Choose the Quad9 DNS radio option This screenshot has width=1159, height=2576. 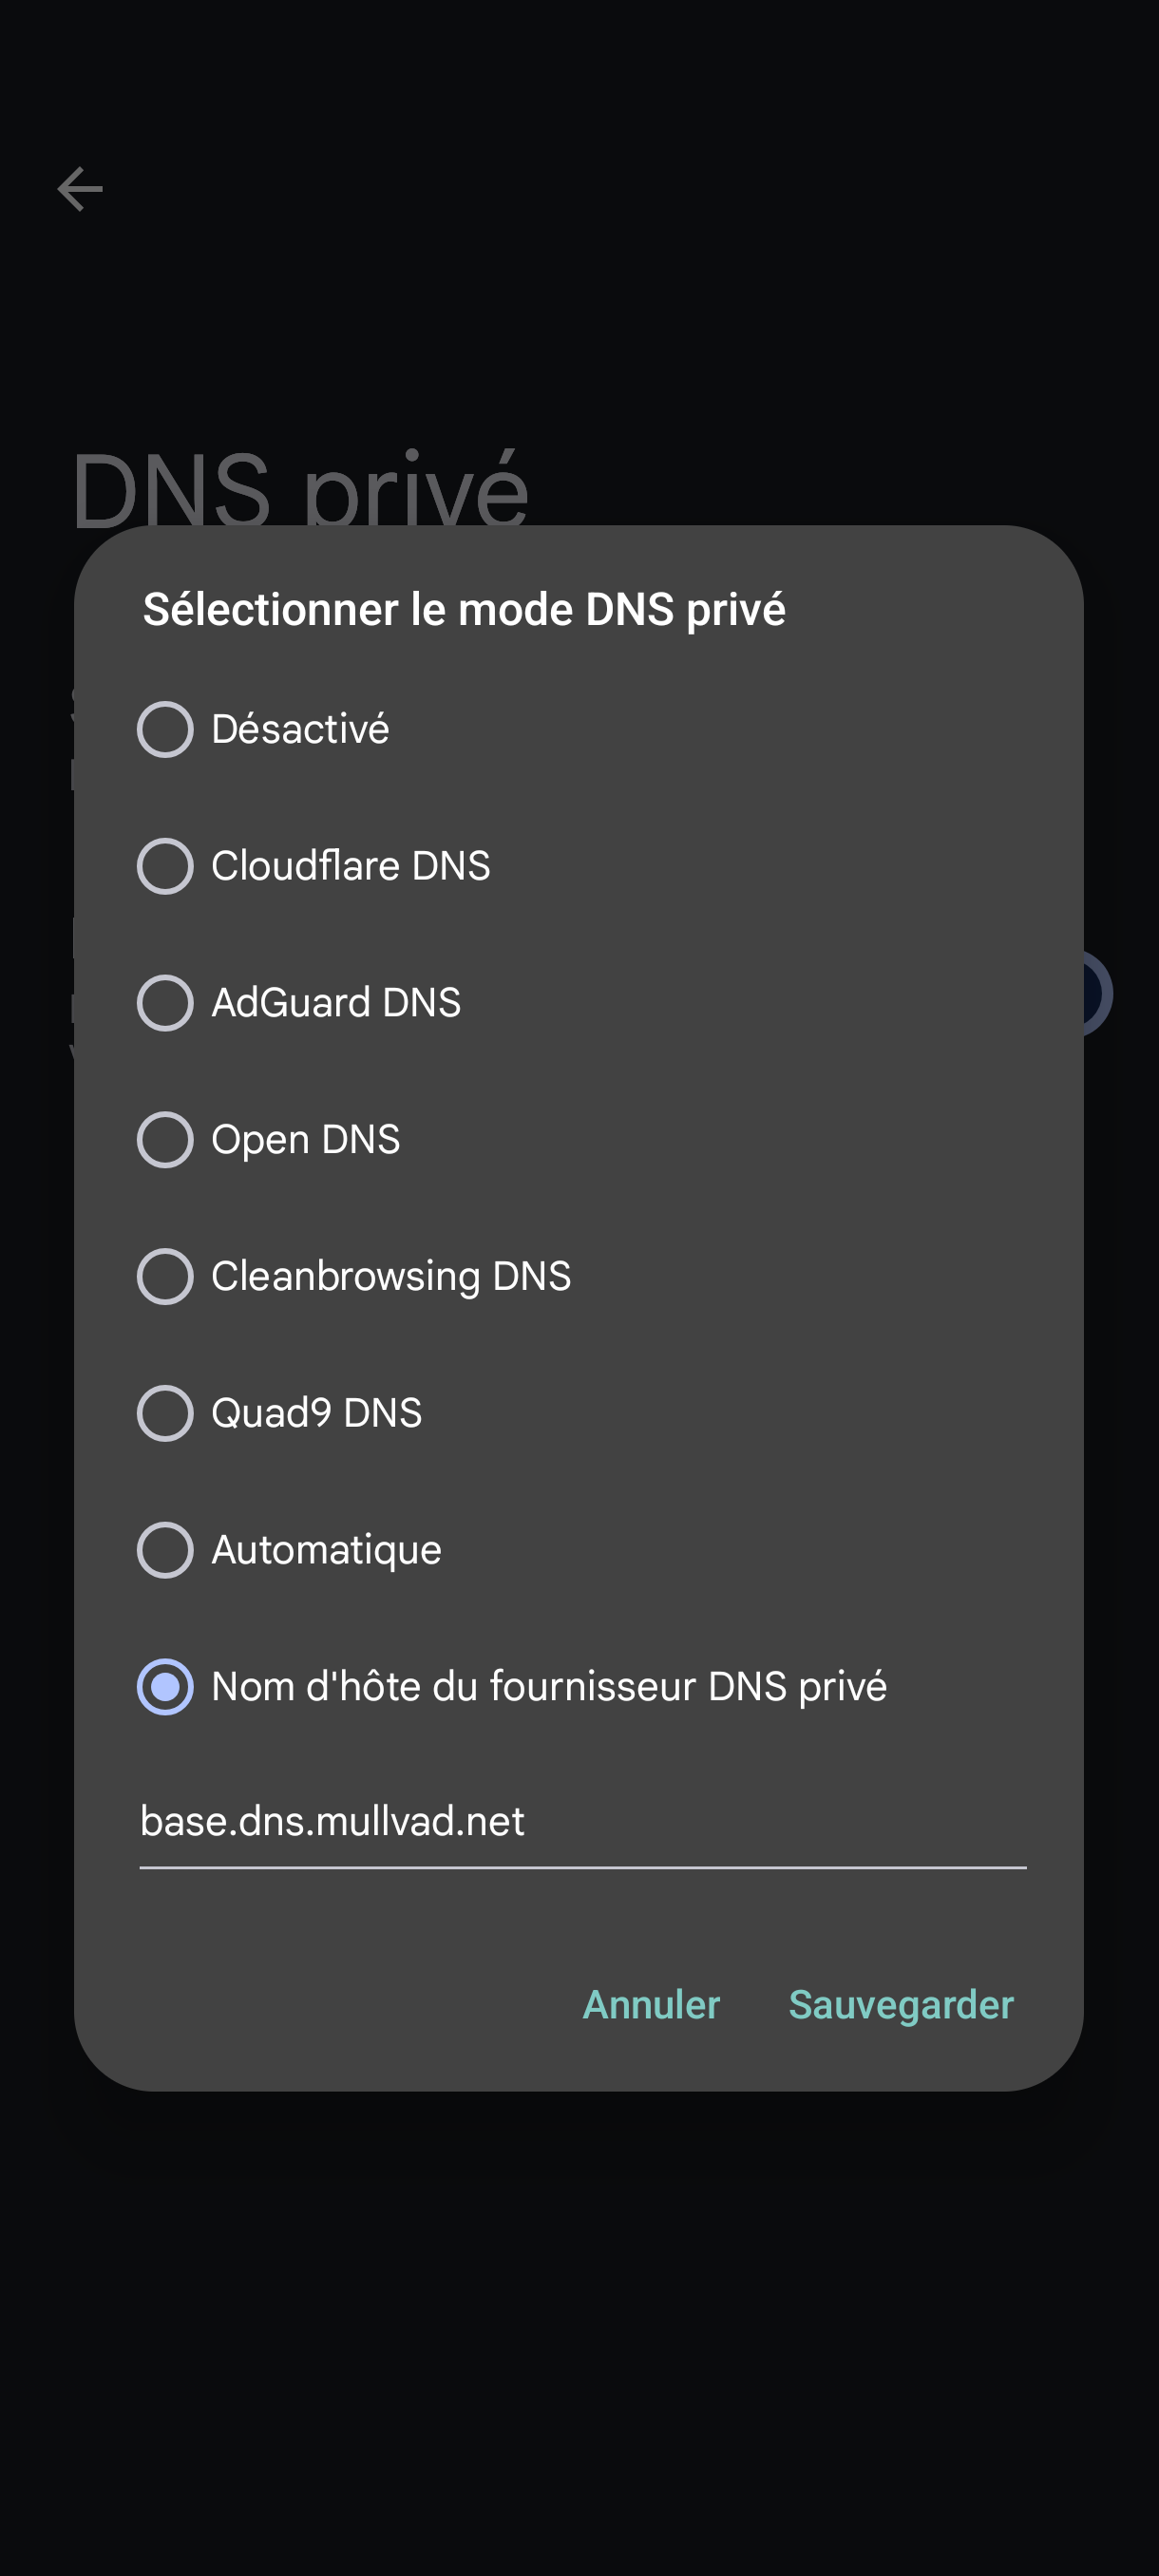pyautogui.click(x=165, y=1413)
